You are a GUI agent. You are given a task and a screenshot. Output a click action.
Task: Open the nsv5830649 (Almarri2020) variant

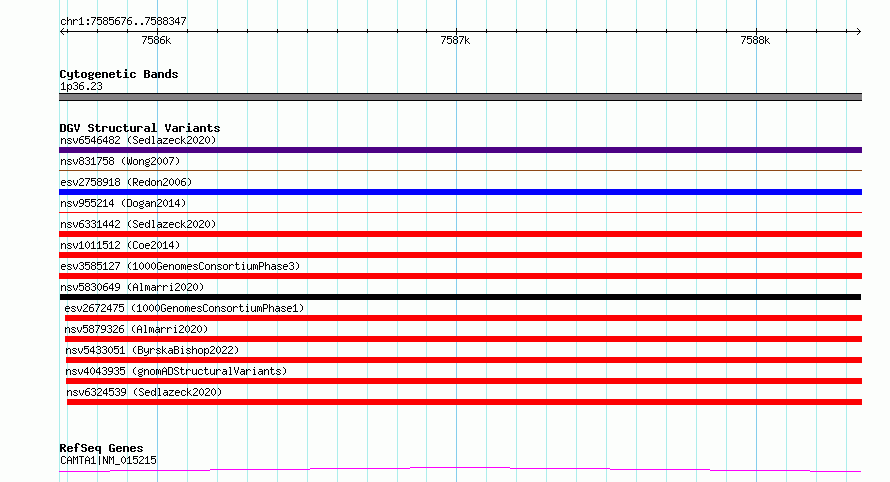(132, 287)
